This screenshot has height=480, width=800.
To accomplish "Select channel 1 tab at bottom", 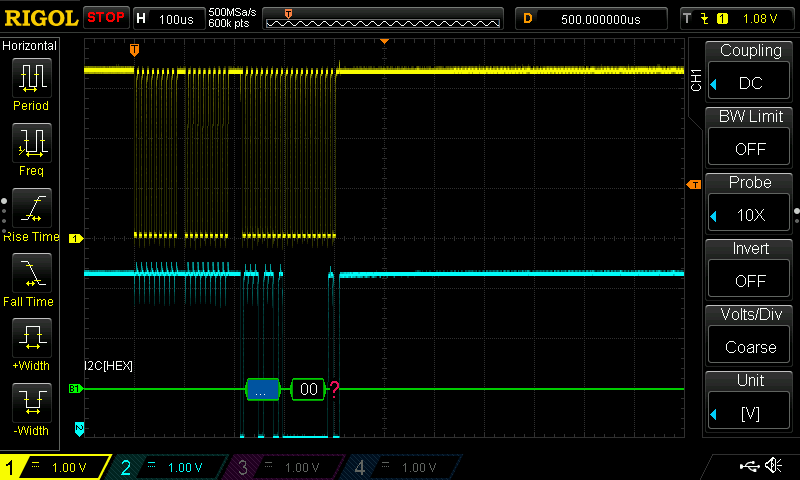I will click(x=55, y=467).
